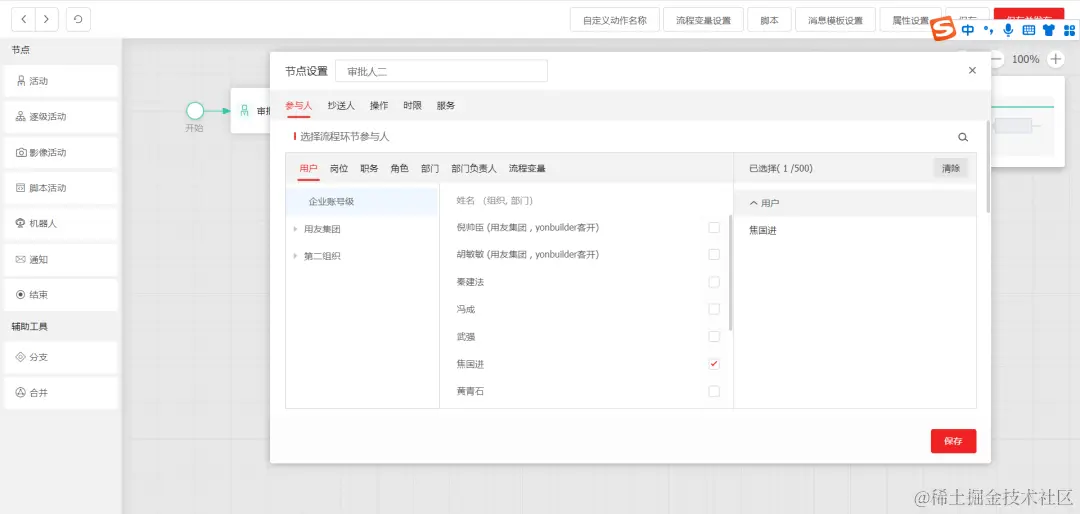Check the box for 胡敏敏
1080x514 pixels.
coord(714,255)
